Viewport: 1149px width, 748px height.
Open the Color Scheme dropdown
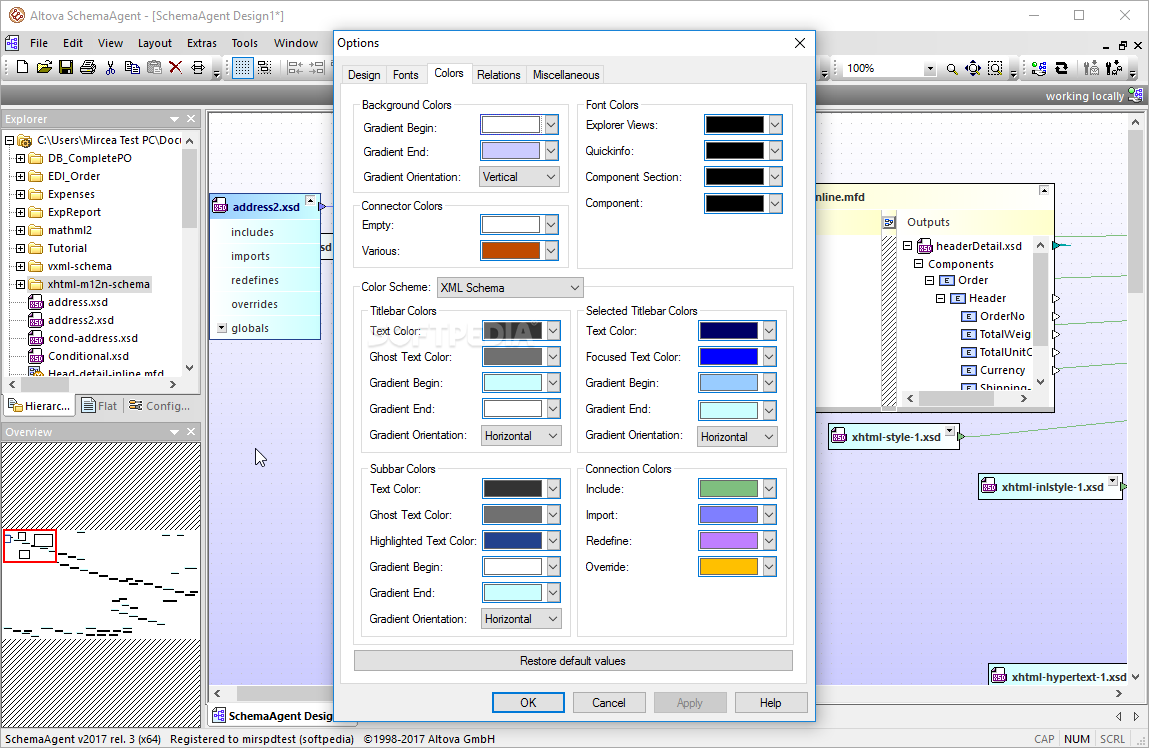click(x=509, y=288)
